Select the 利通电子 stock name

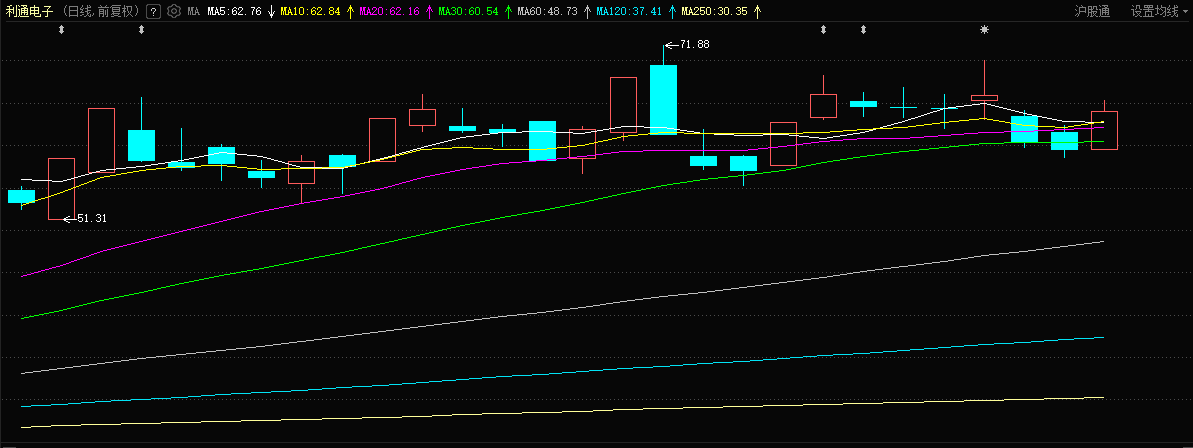29,11
